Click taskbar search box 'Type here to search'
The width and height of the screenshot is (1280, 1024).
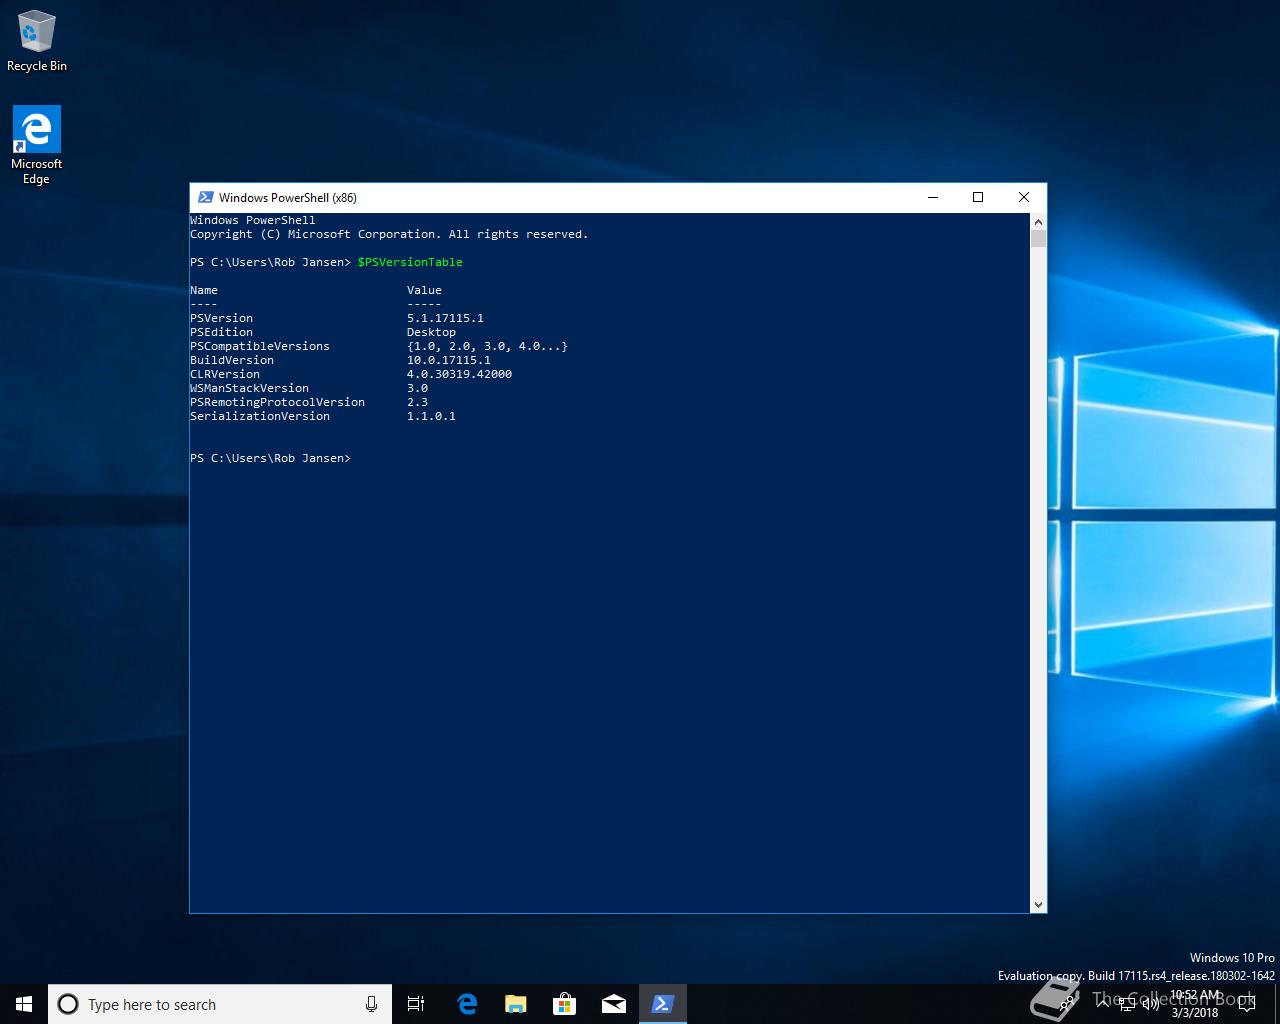220,1004
